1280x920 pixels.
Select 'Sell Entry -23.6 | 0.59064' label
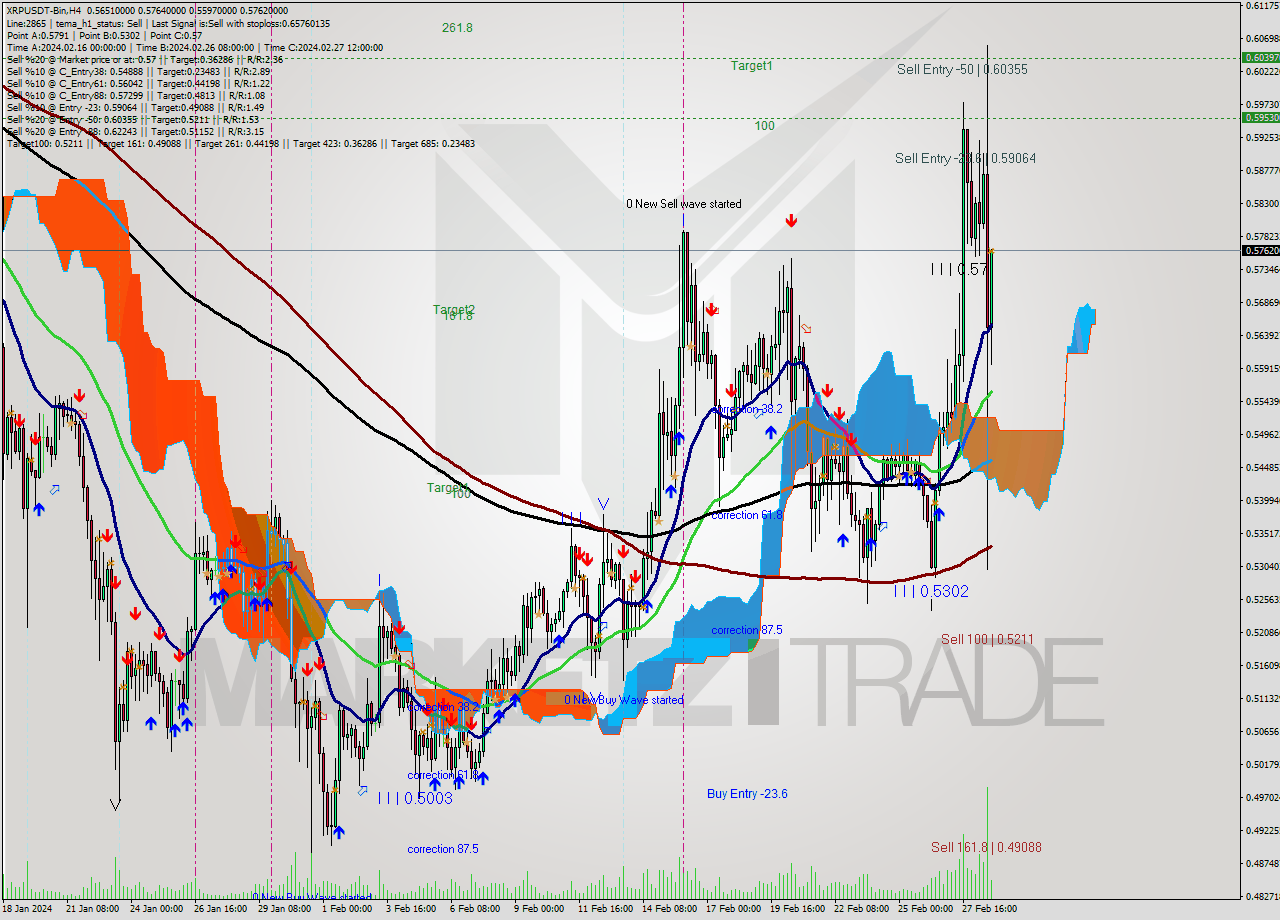pyautogui.click(x=965, y=158)
